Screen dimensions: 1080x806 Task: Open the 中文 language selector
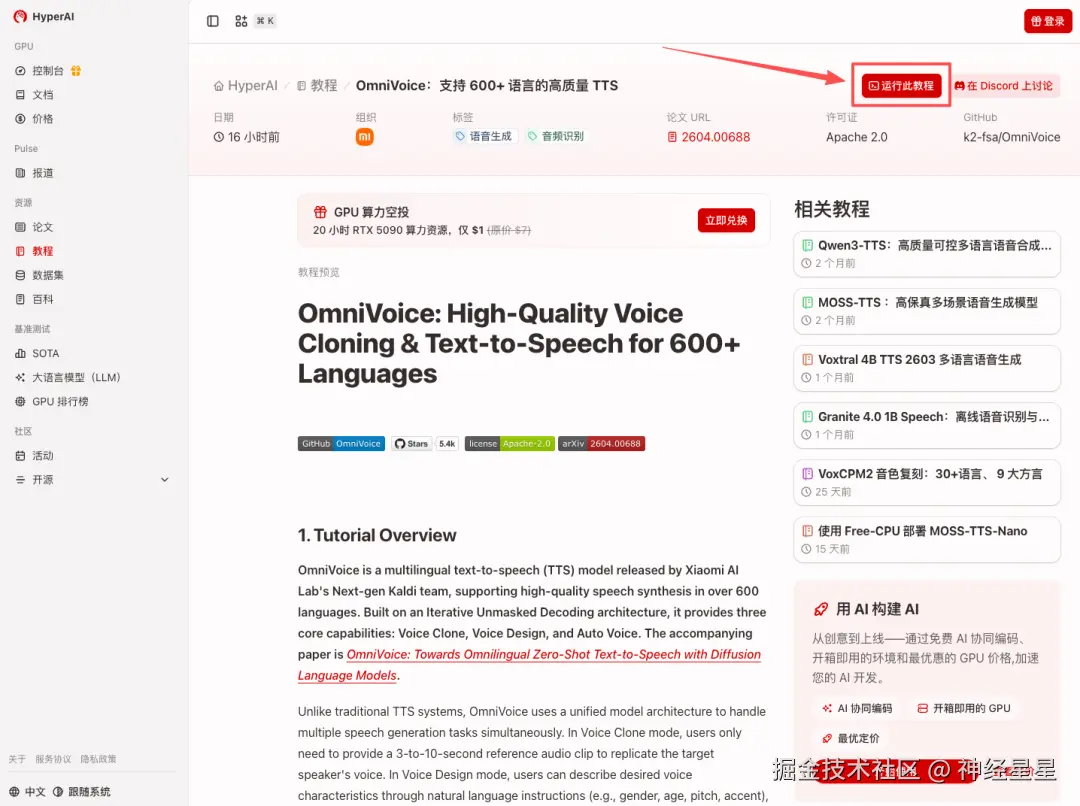pyautogui.click(x=28, y=792)
